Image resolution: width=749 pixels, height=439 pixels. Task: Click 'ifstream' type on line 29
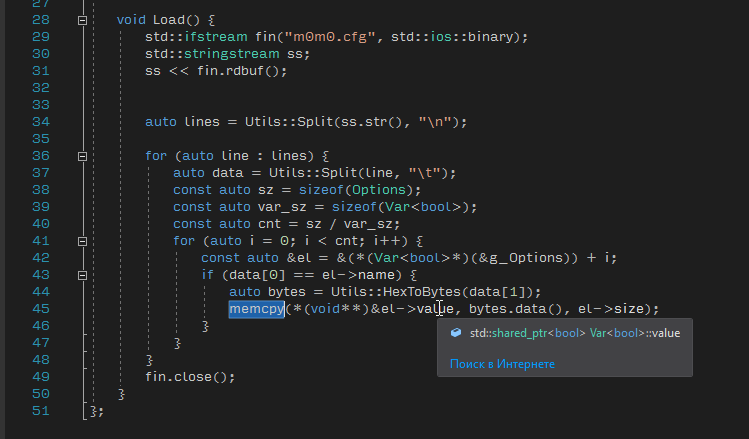point(215,37)
